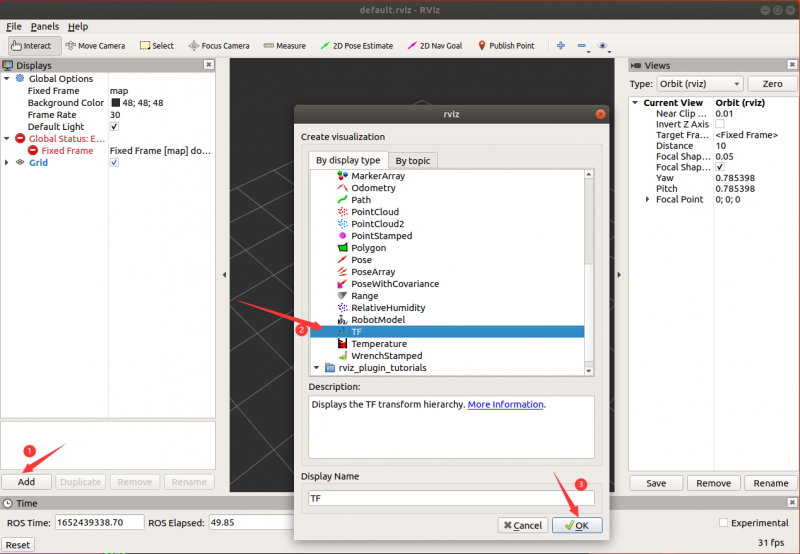
Task: Toggle the Grid display checkbox
Action: pyautogui.click(x=114, y=163)
